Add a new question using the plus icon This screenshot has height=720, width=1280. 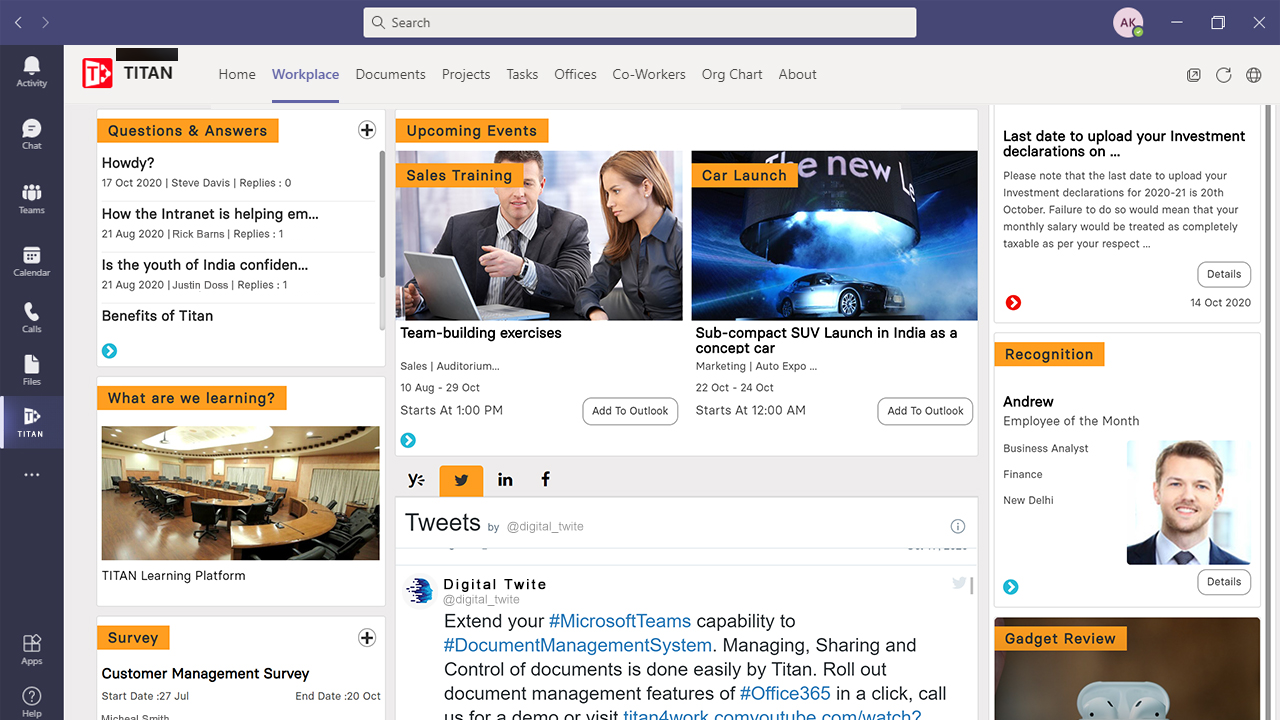coord(366,129)
